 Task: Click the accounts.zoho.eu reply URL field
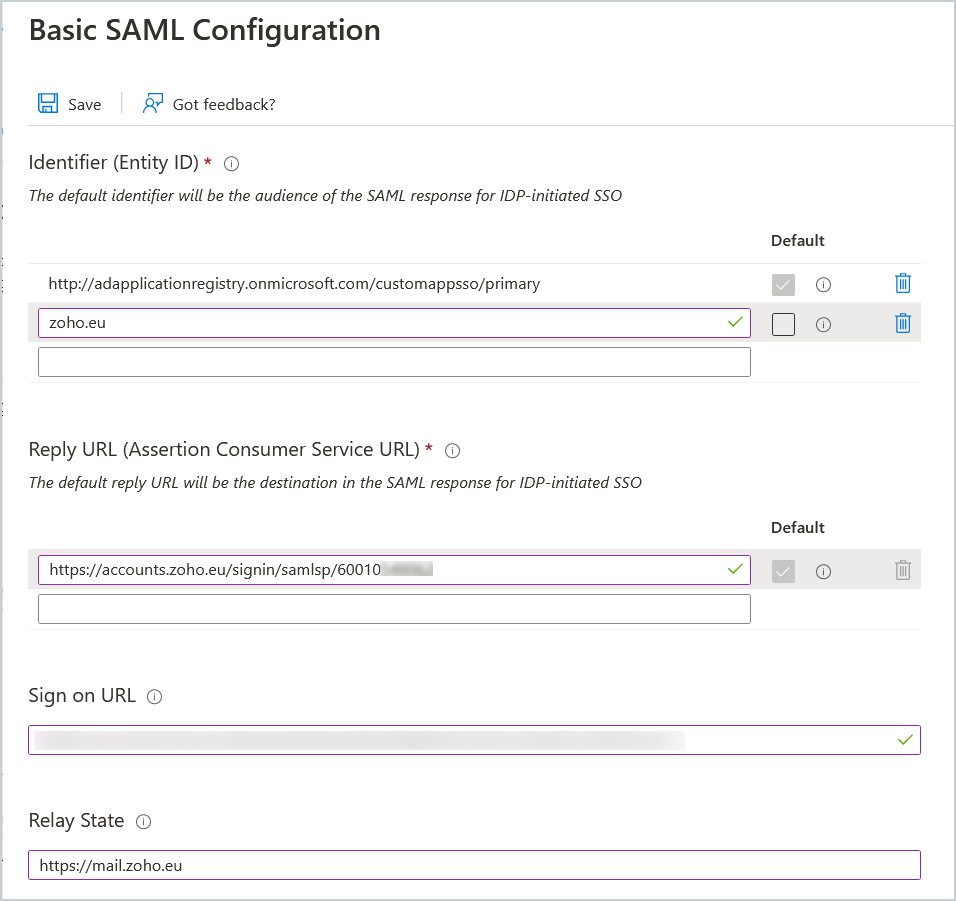click(x=394, y=570)
